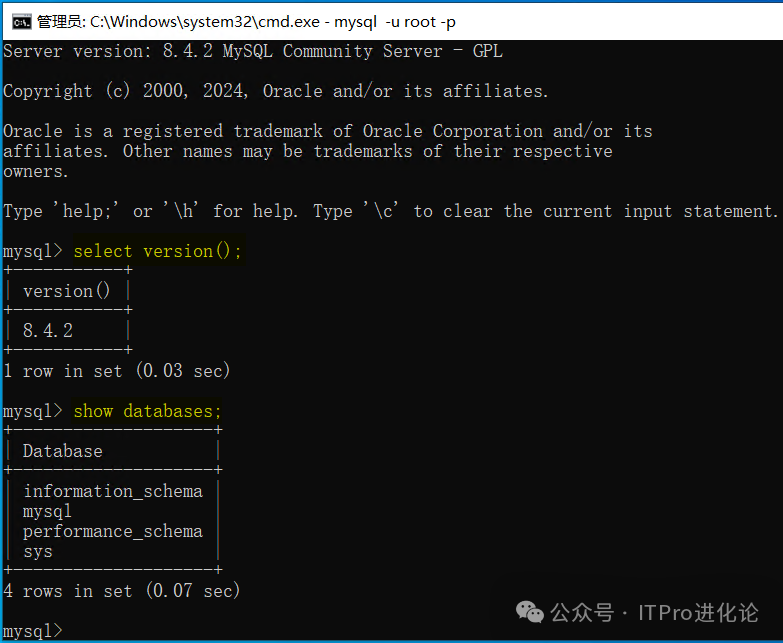The width and height of the screenshot is (783, 643).
Task: Click the 'version()' column header
Action: (66, 291)
